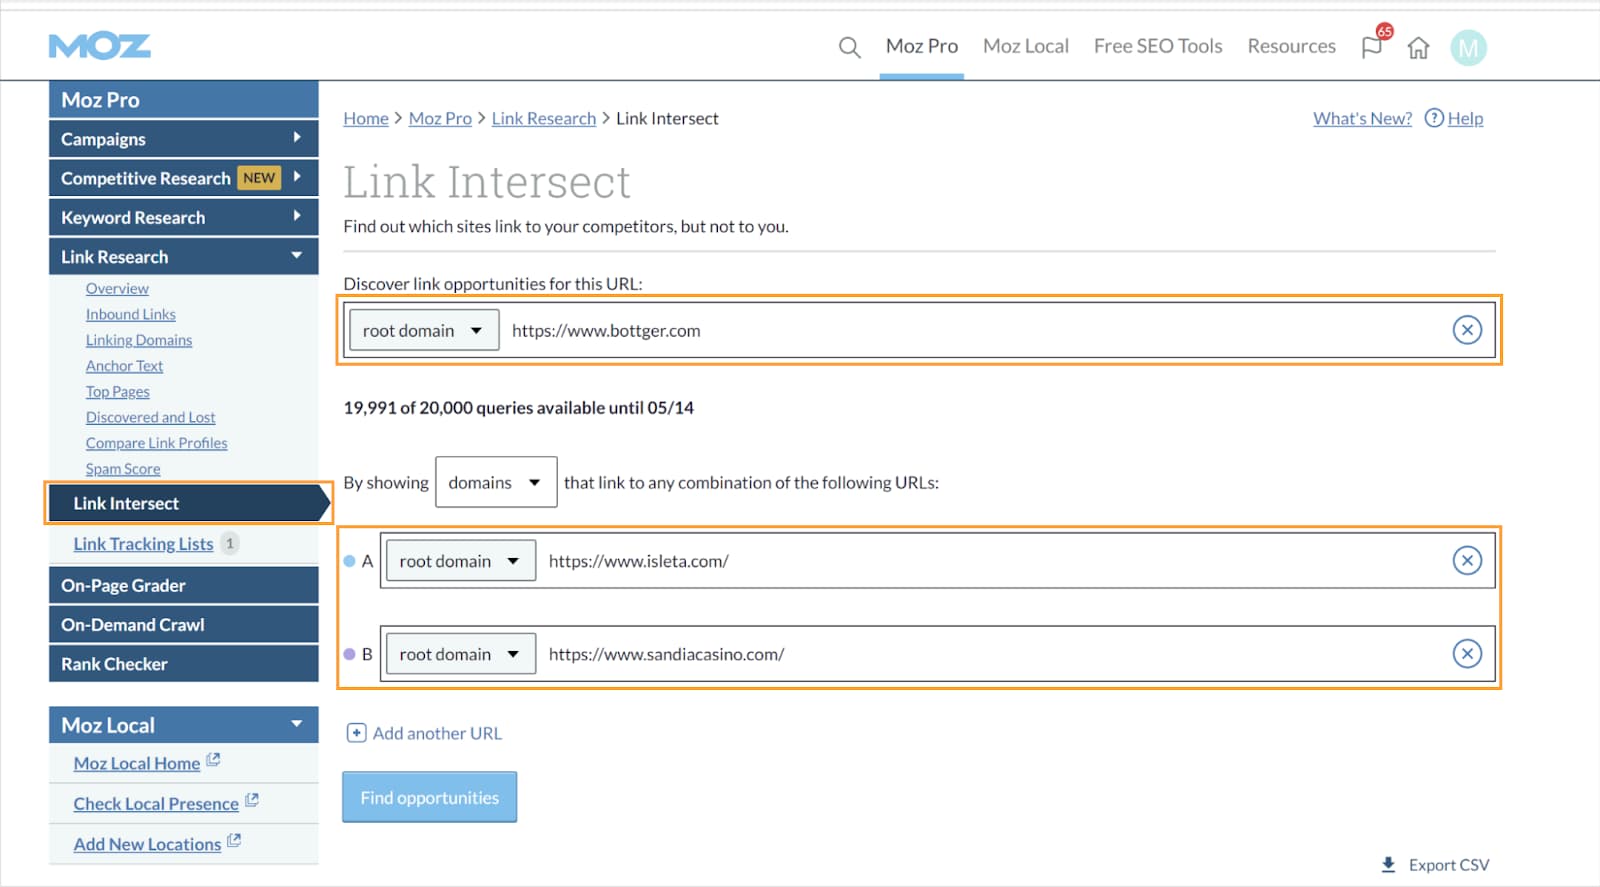This screenshot has width=1600, height=887.
Task: Open the domains dropdown selector
Action: point(495,483)
